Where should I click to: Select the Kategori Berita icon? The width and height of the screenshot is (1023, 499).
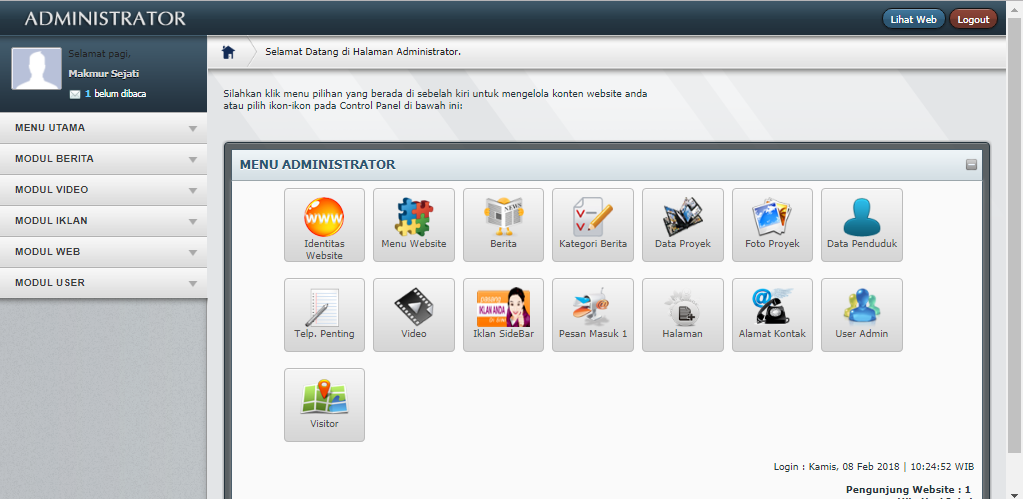pos(593,224)
